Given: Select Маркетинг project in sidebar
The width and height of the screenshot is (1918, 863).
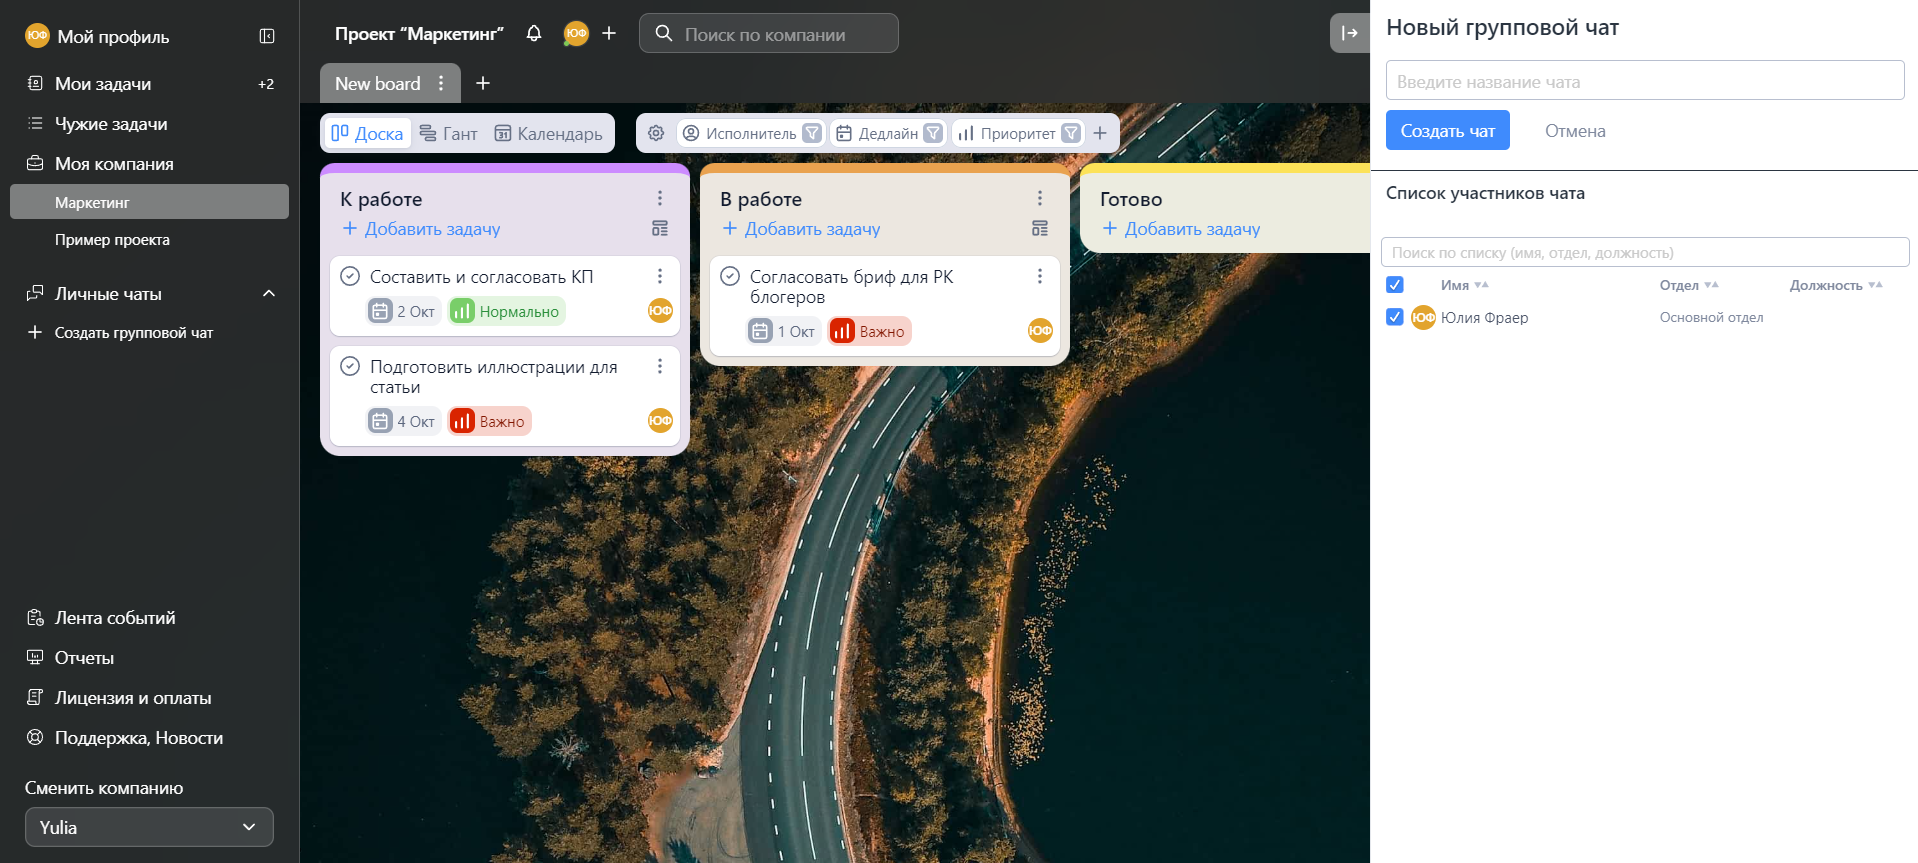Looking at the screenshot, I should click(150, 202).
